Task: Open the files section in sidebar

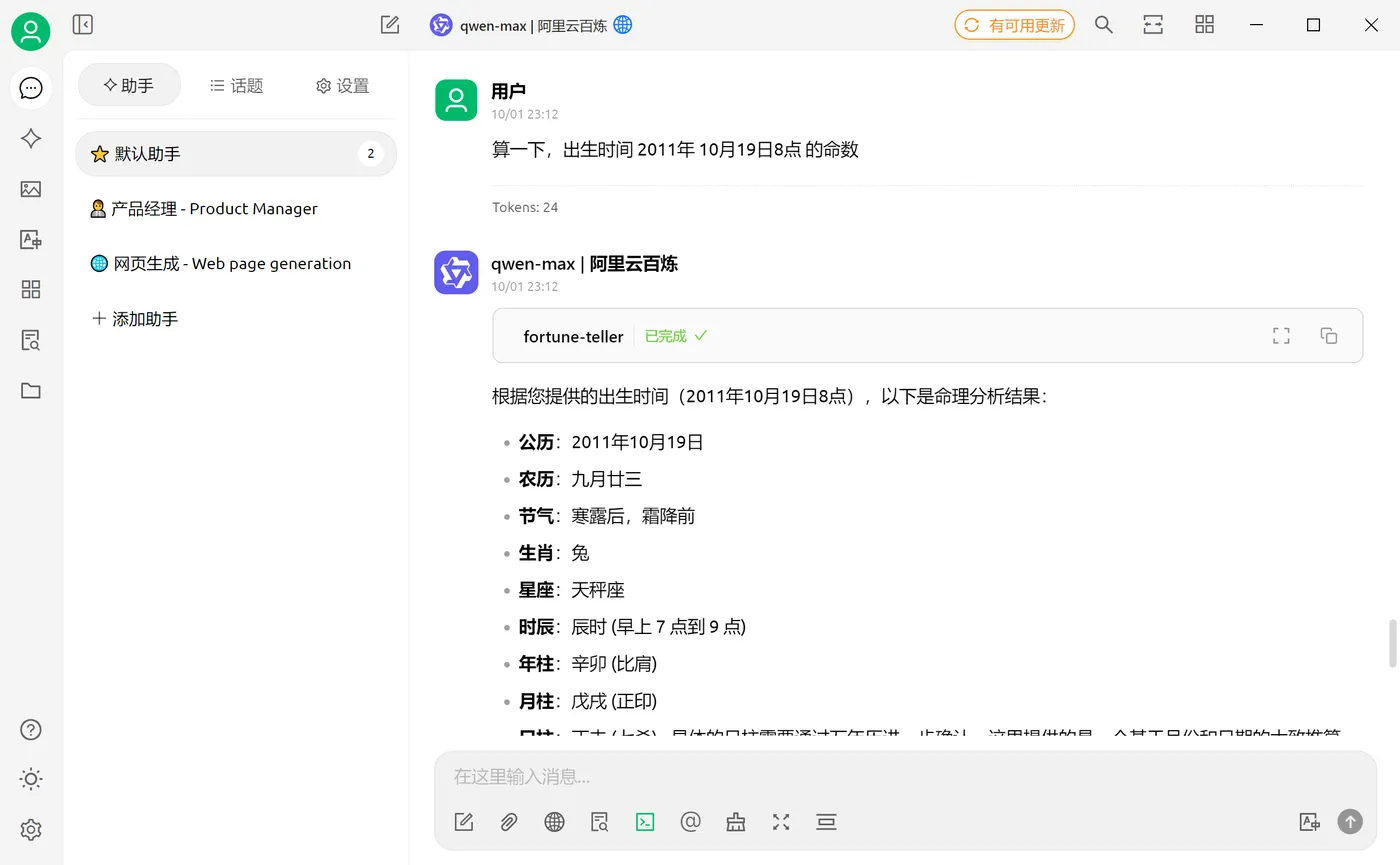Action: point(30,390)
